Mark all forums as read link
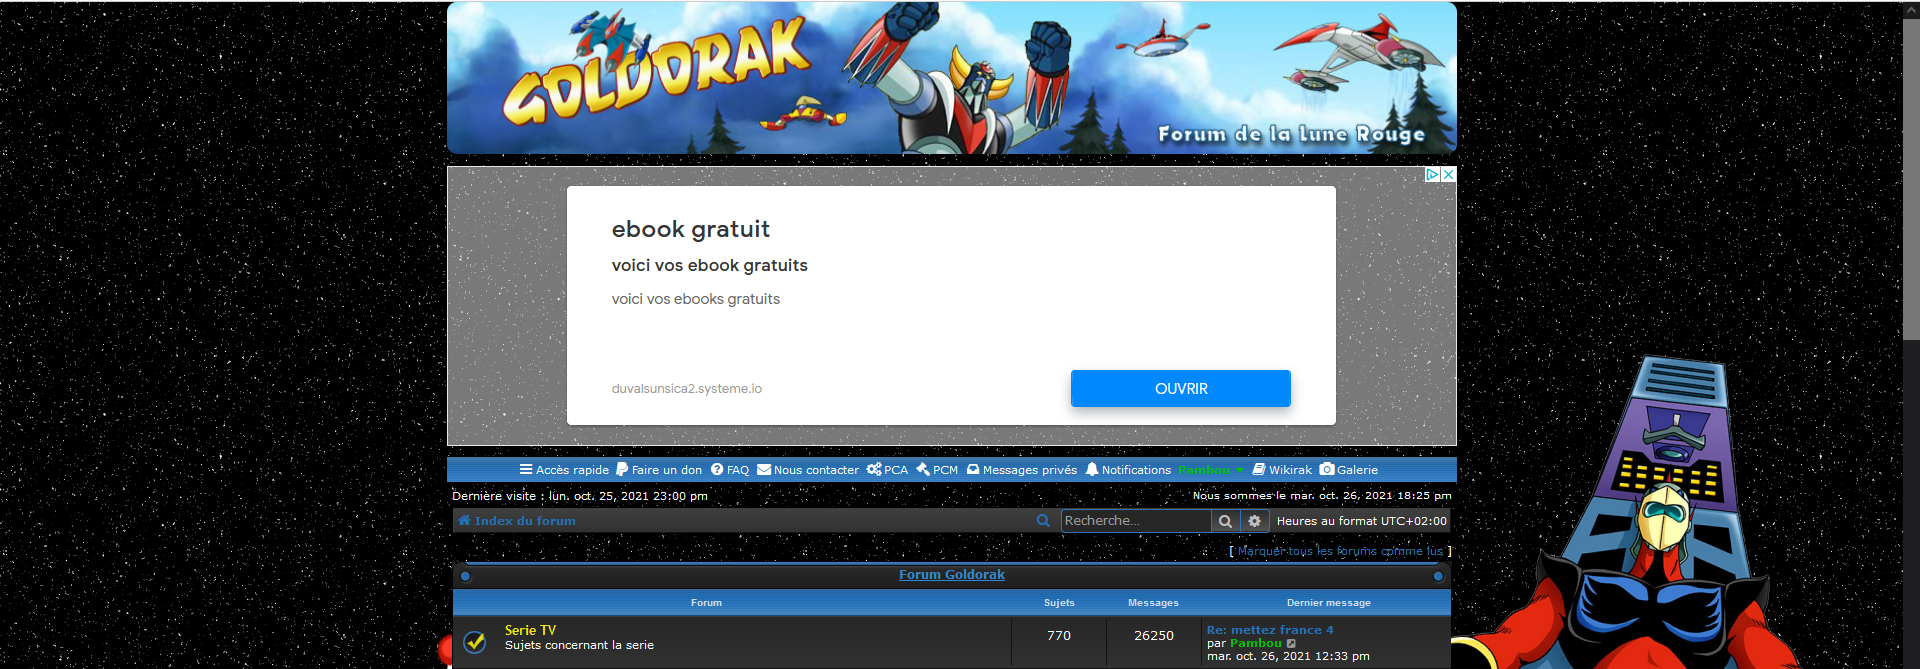The width and height of the screenshot is (1920, 669). coord(1340,551)
